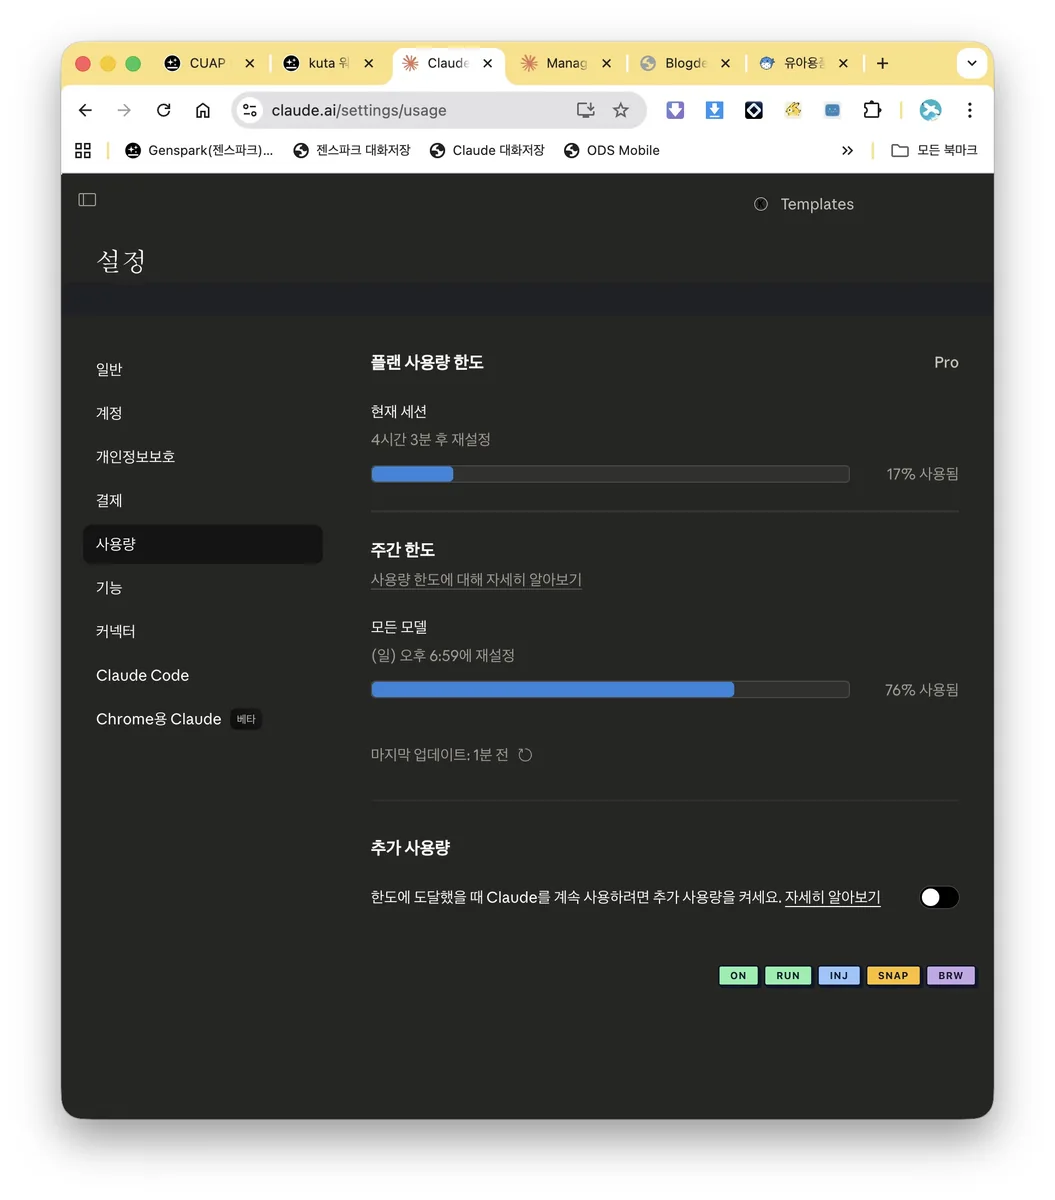The height and width of the screenshot is (1200, 1055).
Task: Open the browser home page icon
Action: (x=203, y=110)
